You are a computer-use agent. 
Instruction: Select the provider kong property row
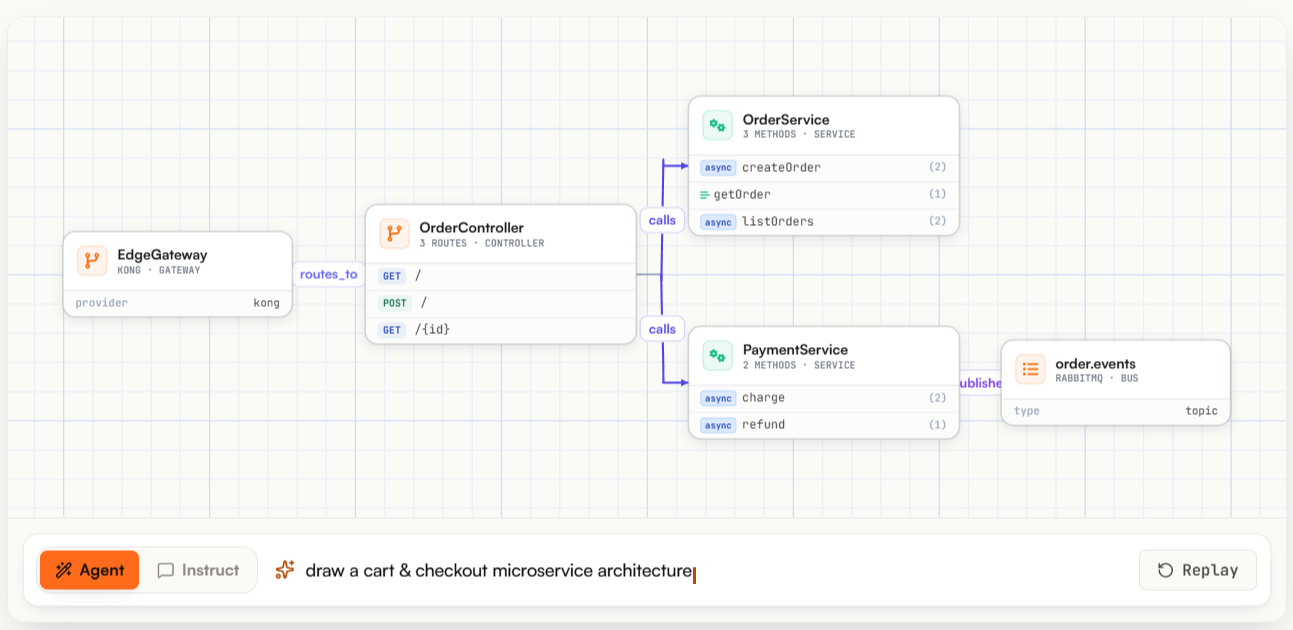pos(178,302)
